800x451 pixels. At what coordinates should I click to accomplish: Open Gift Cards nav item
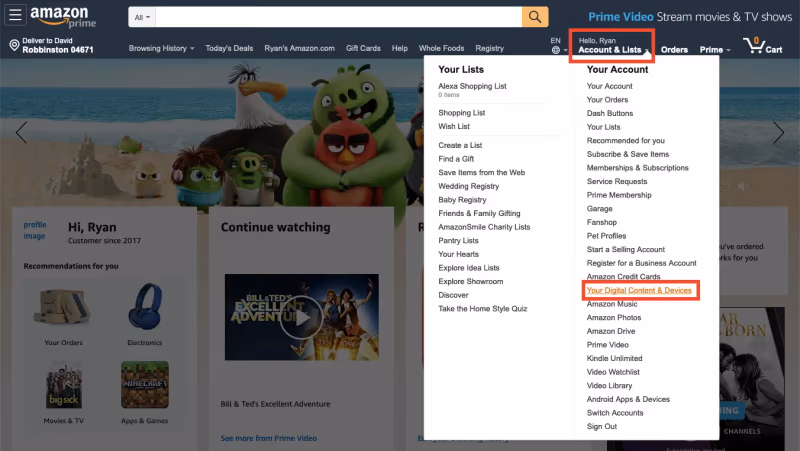pyautogui.click(x=363, y=48)
